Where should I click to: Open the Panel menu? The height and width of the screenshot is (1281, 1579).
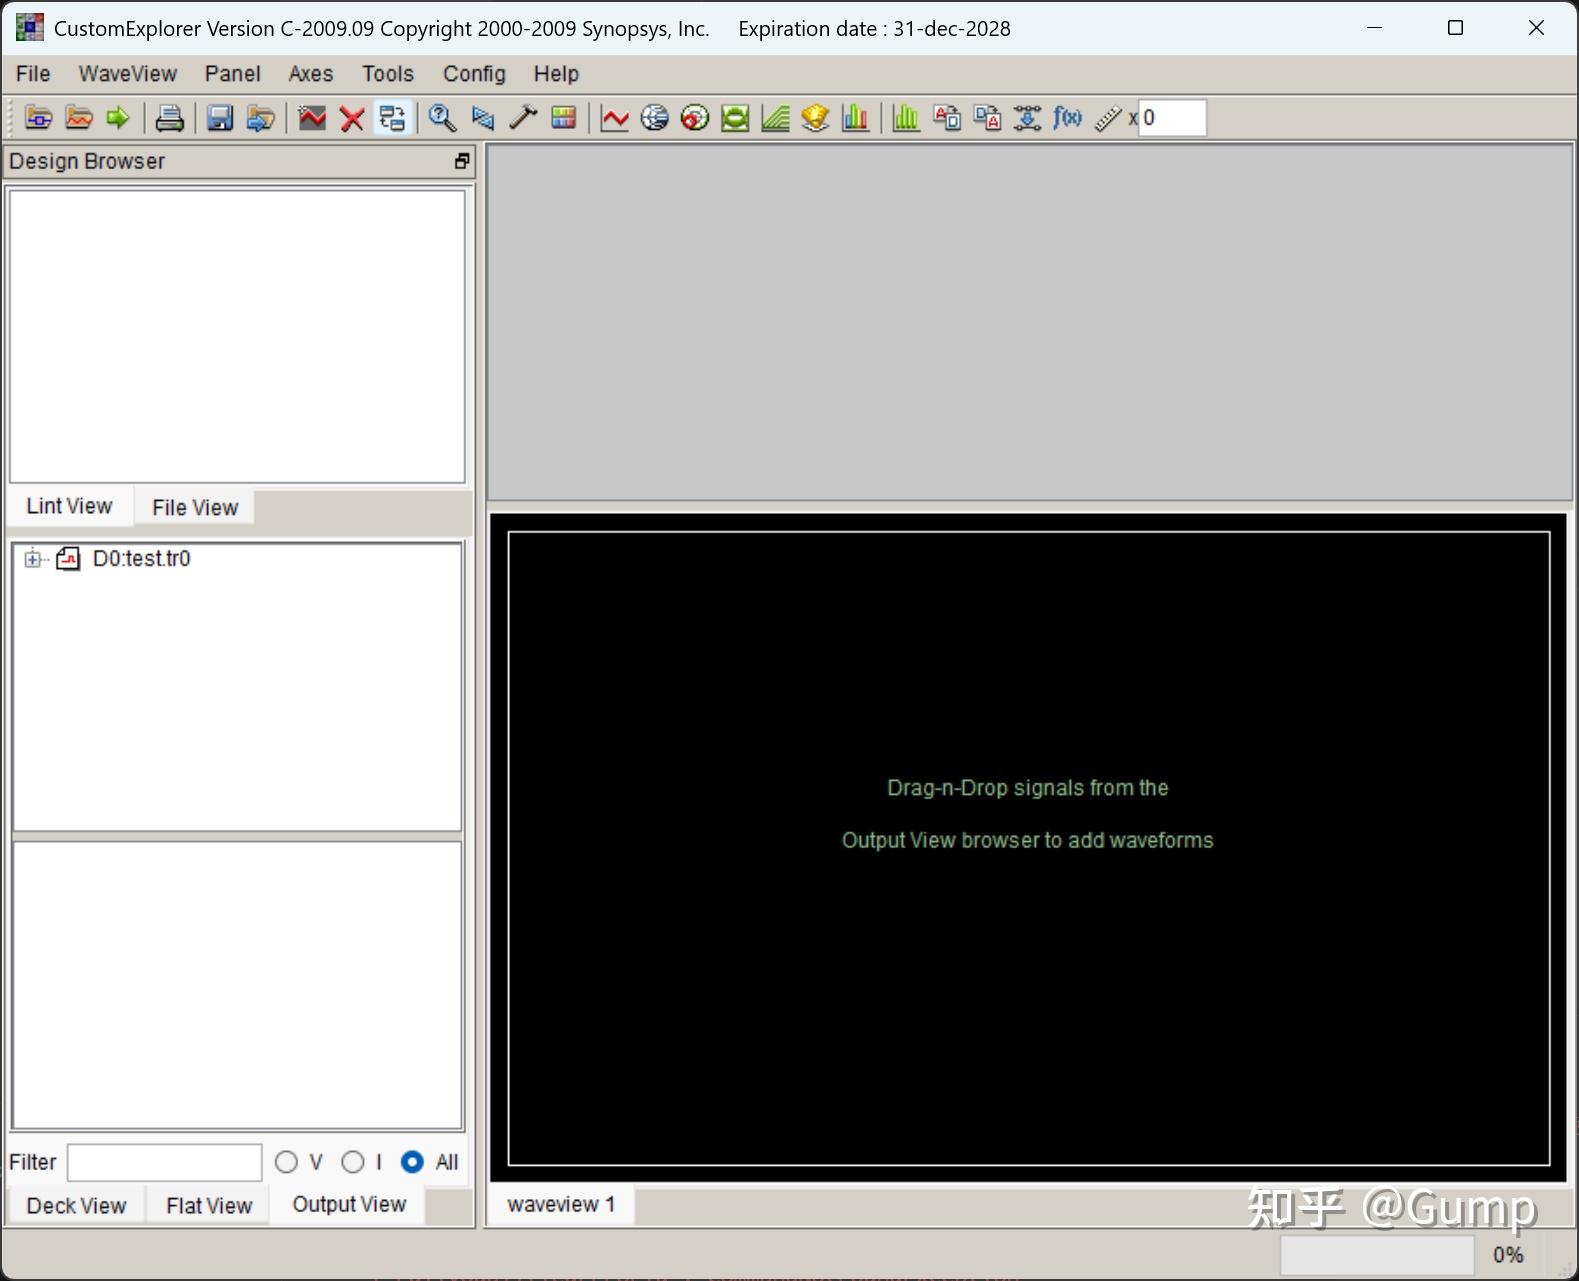pyautogui.click(x=233, y=74)
